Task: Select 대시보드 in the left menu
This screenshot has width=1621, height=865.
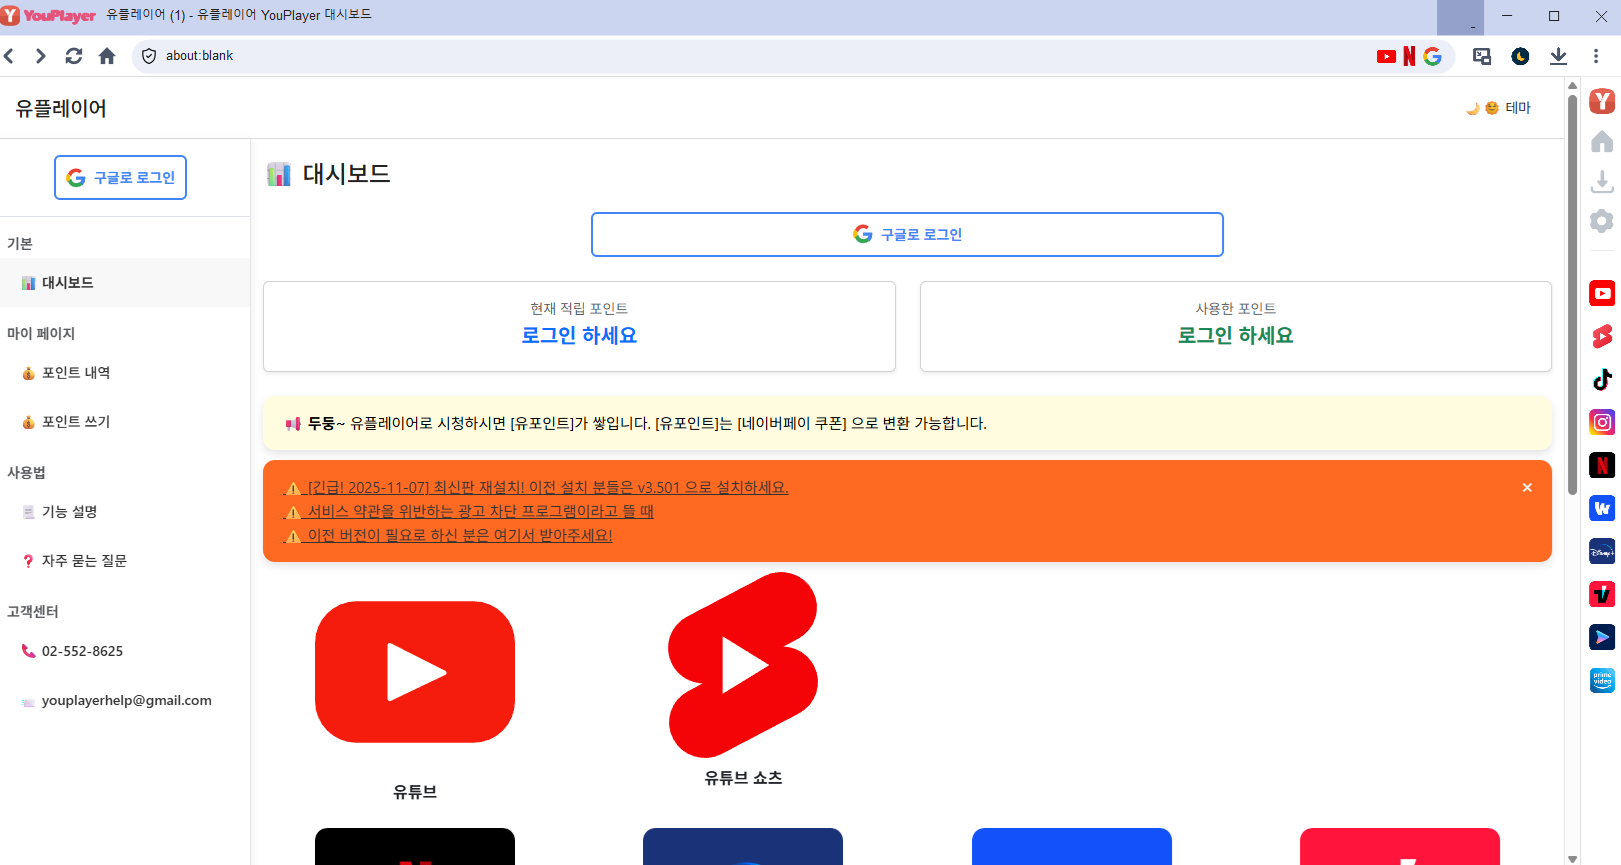Action: [x=125, y=283]
